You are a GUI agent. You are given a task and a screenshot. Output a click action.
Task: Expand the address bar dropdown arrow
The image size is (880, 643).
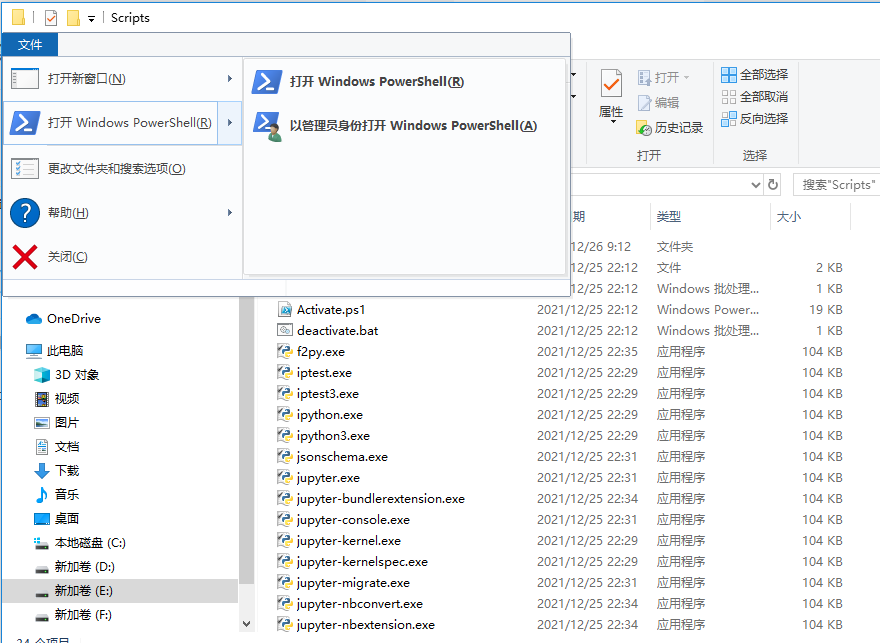[756, 184]
